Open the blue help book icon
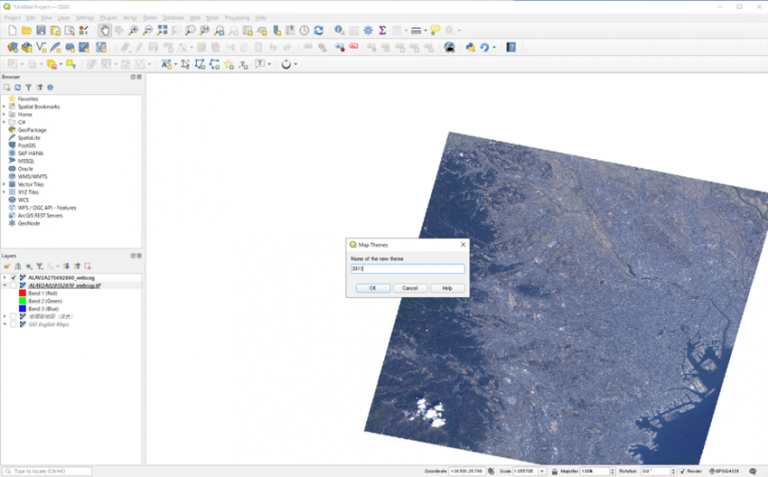 click(x=511, y=48)
